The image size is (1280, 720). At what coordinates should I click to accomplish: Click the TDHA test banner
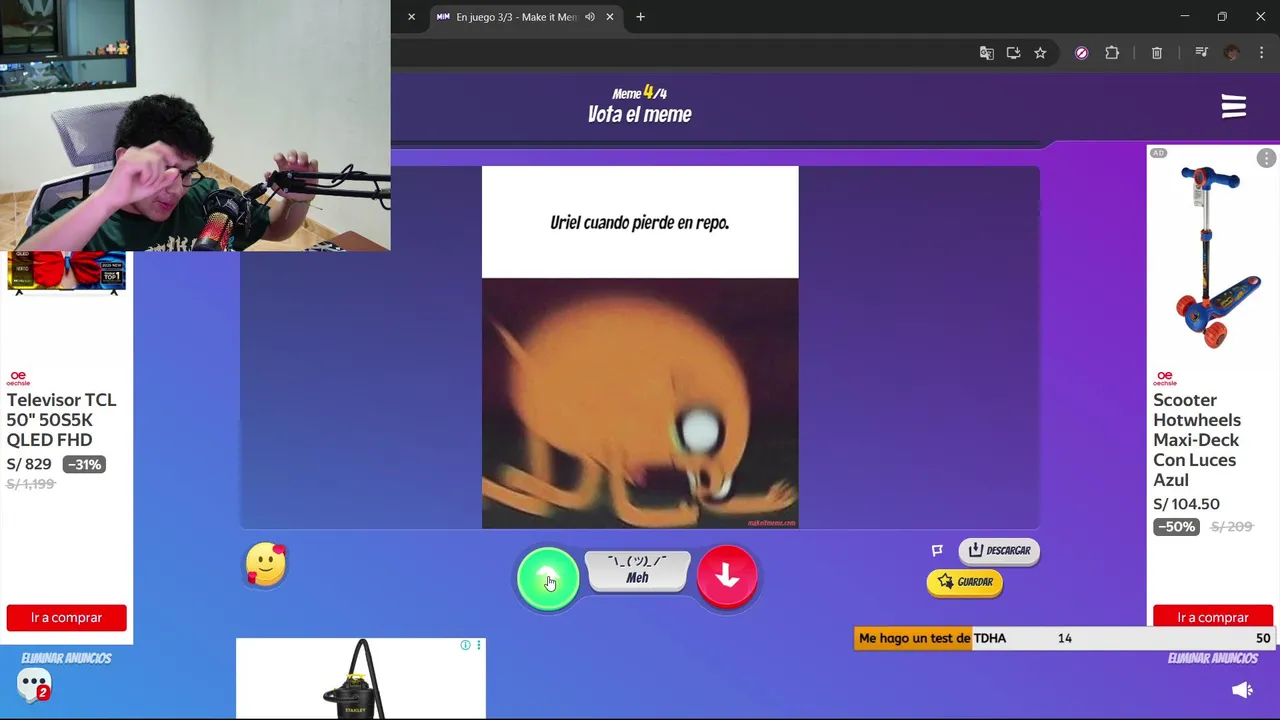pyautogui.click(x=1065, y=638)
